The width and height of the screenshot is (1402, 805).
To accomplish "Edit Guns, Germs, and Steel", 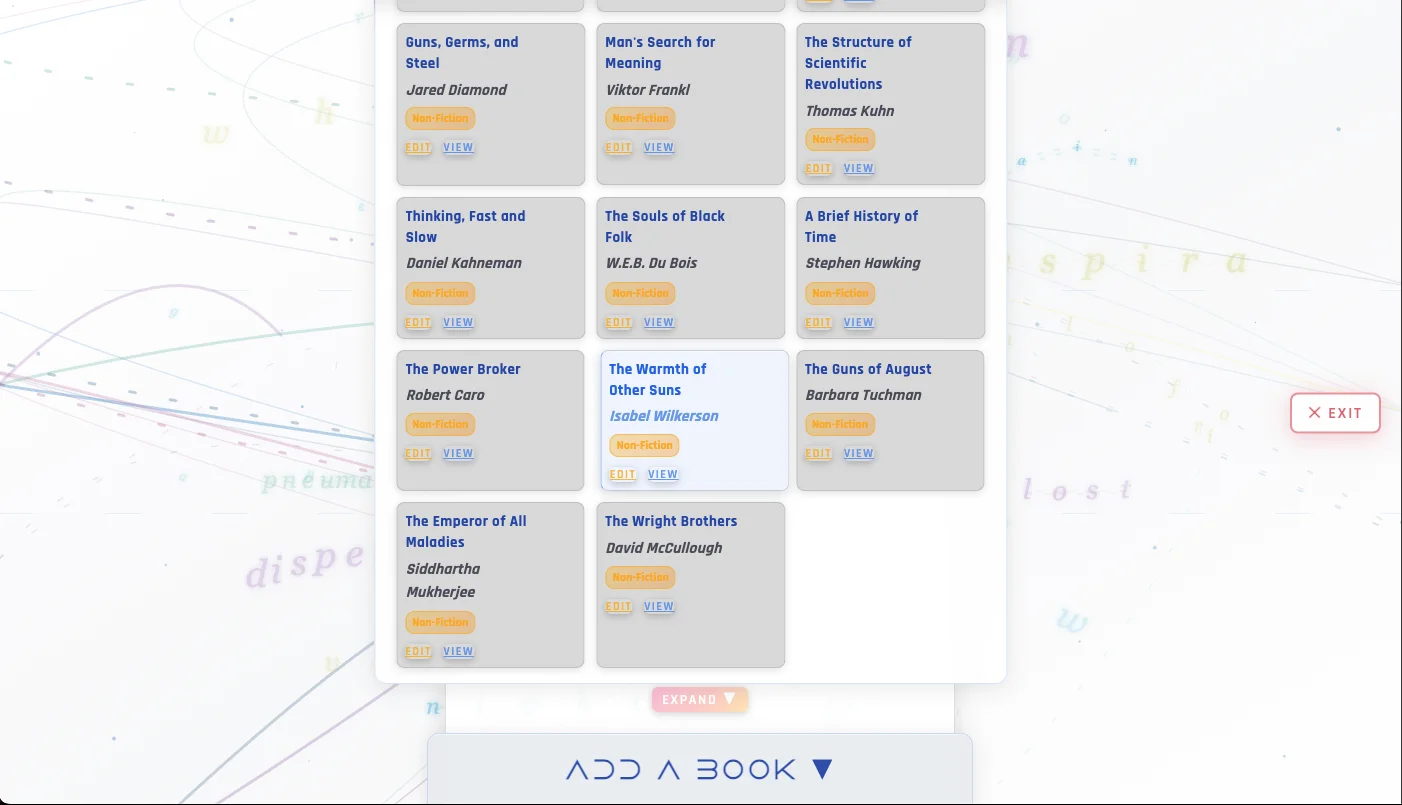I will click(x=418, y=147).
